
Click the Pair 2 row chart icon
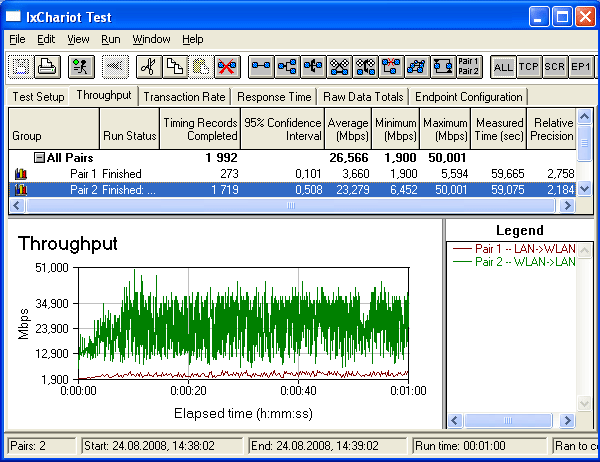pos(21,190)
